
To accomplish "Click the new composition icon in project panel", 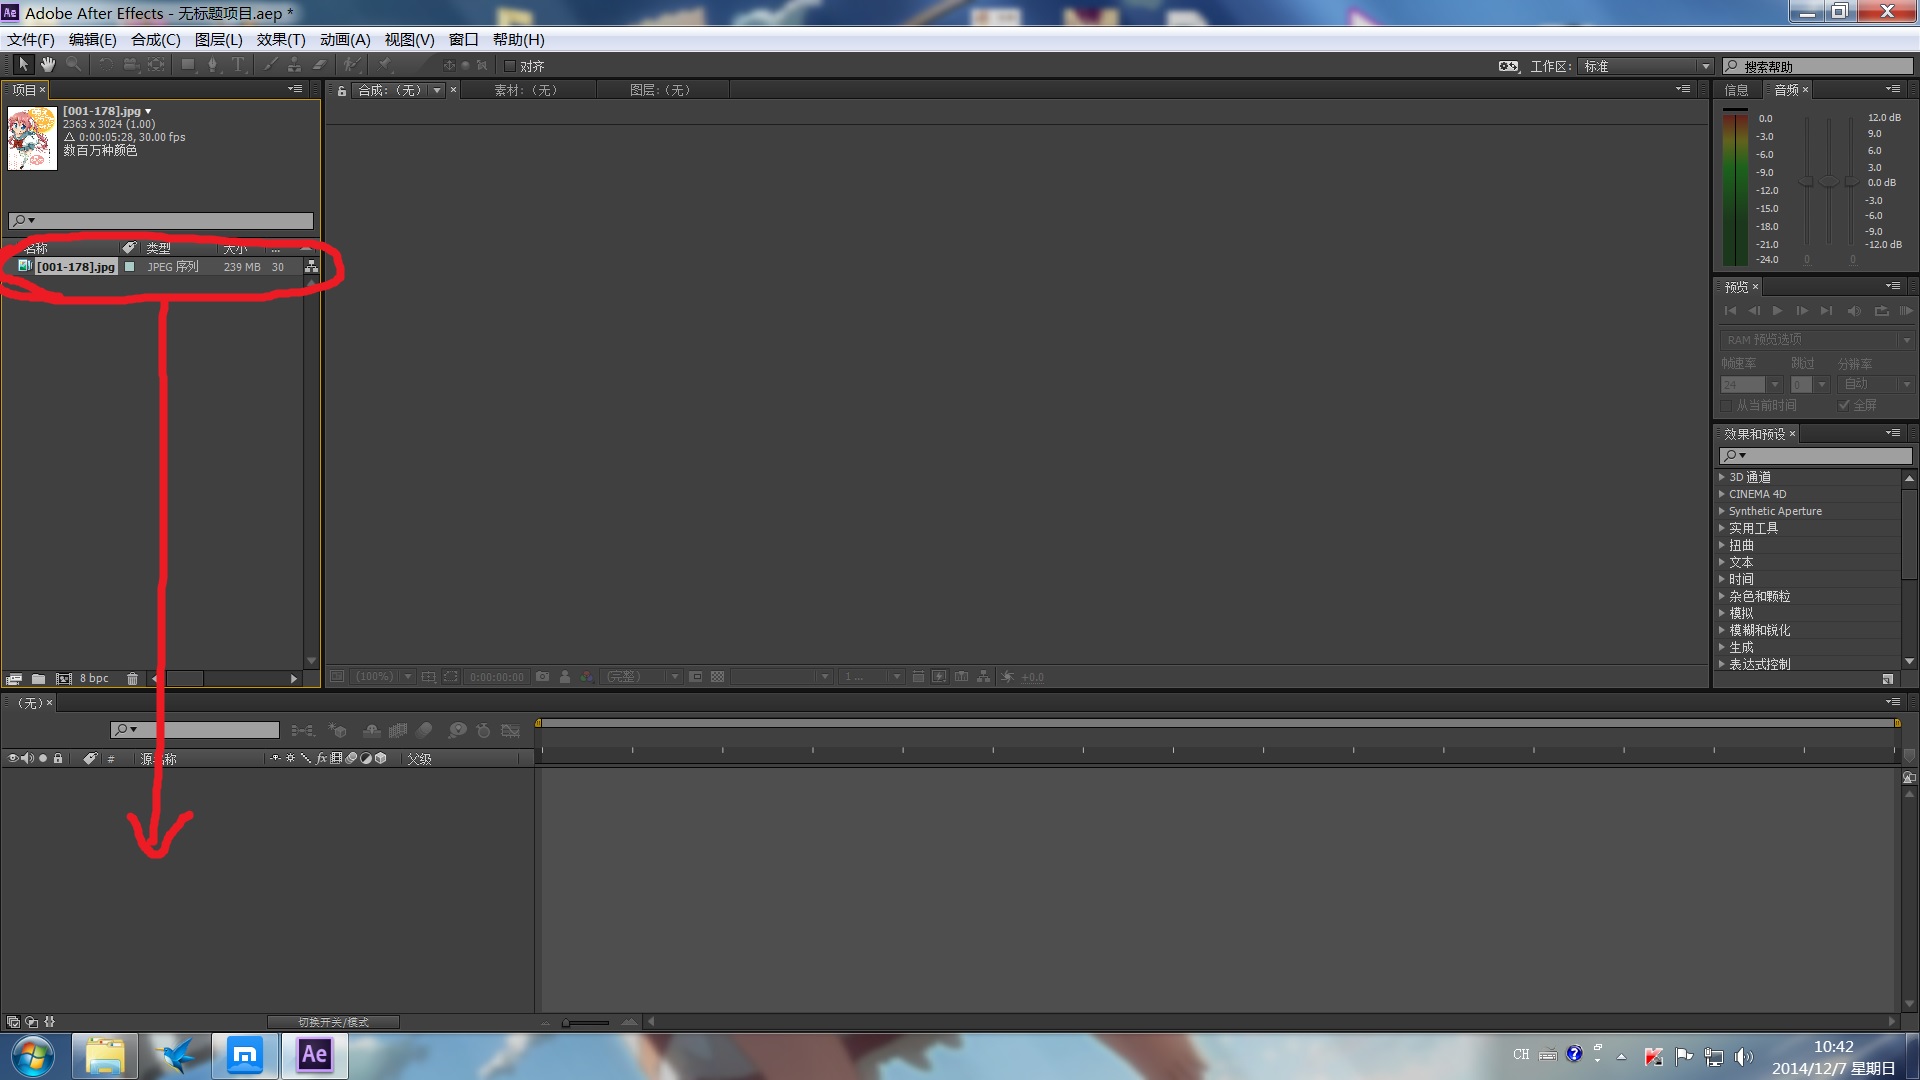I will 63,678.
